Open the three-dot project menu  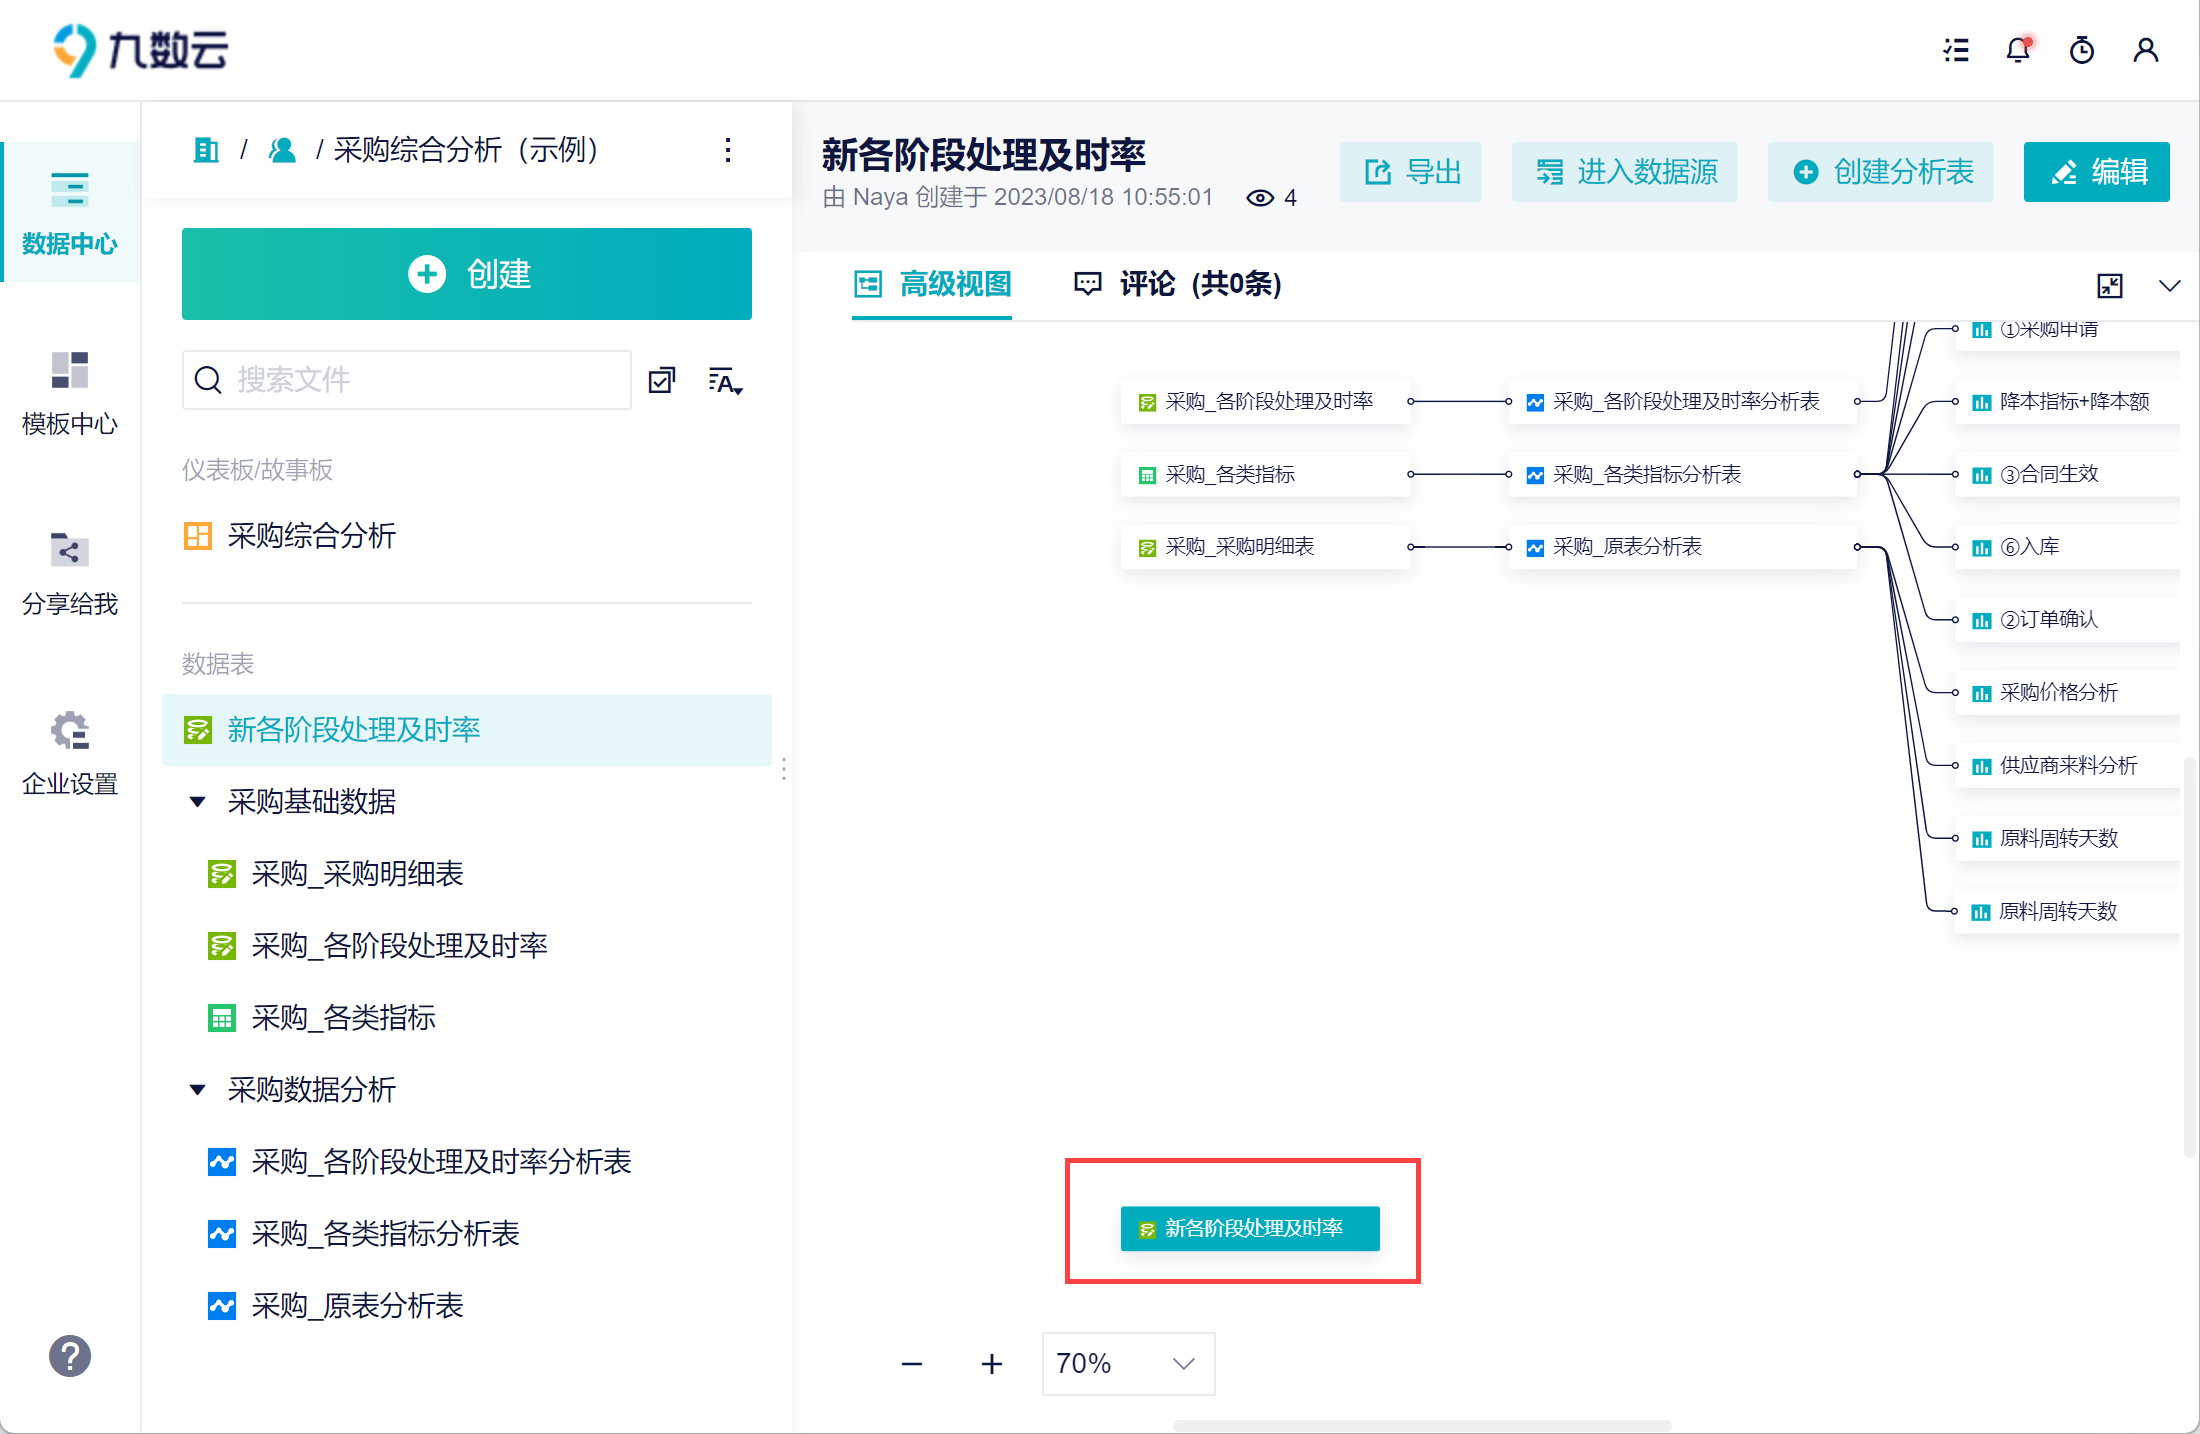(728, 150)
